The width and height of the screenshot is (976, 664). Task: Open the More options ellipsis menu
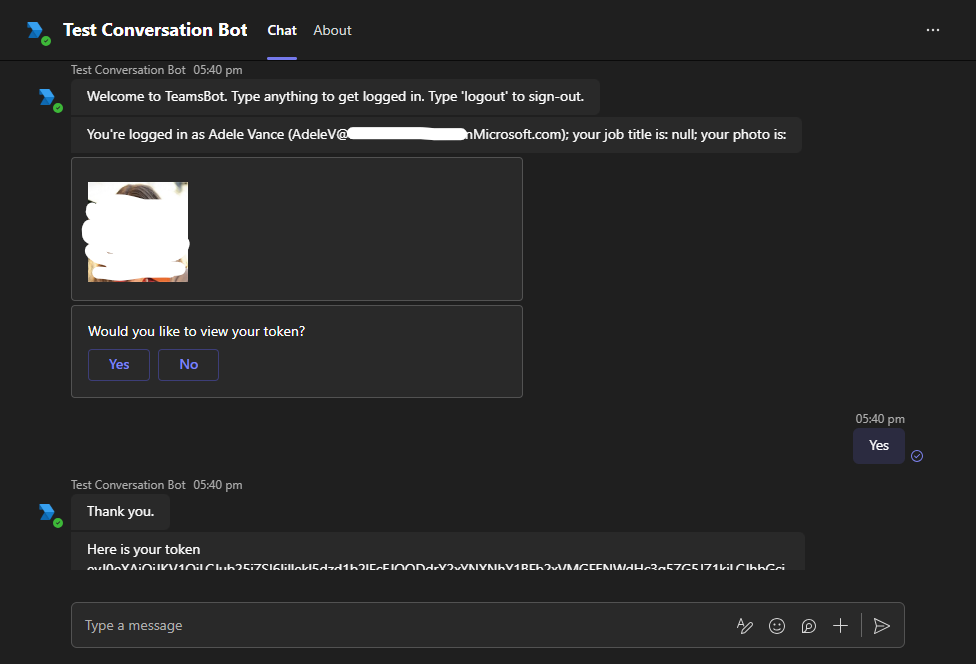932,30
